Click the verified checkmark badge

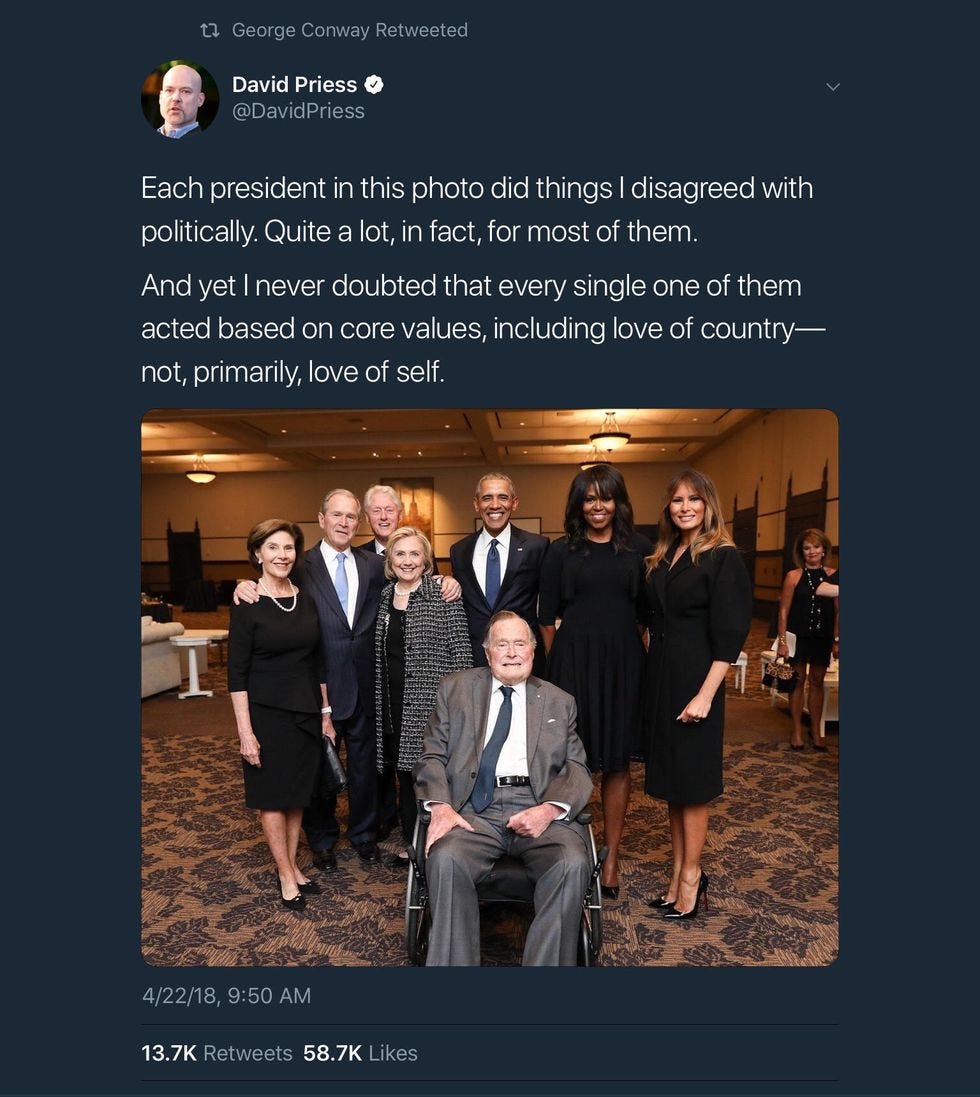pos(374,85)
